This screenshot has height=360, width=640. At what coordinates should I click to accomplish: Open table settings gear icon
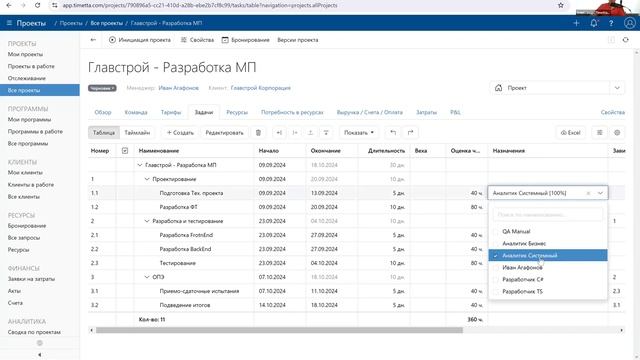point(617,133)
